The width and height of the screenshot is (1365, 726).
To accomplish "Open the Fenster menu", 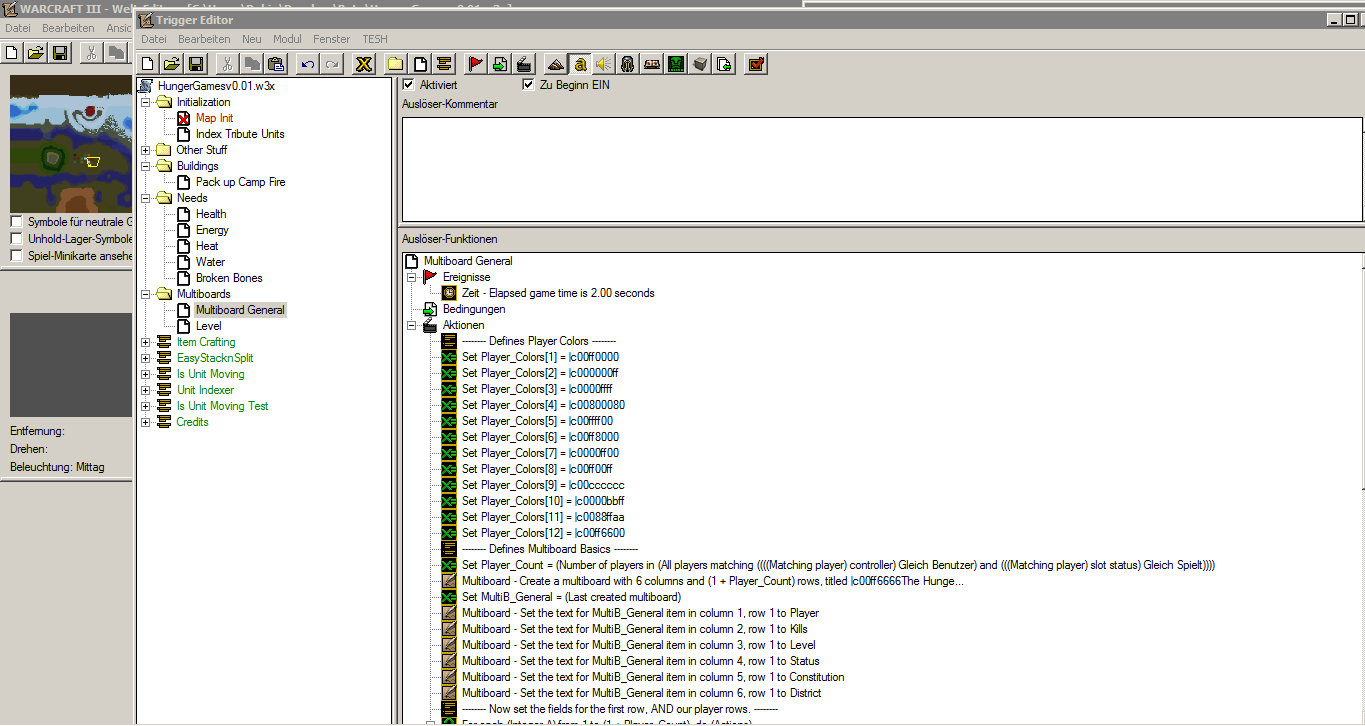I will 332,39.
